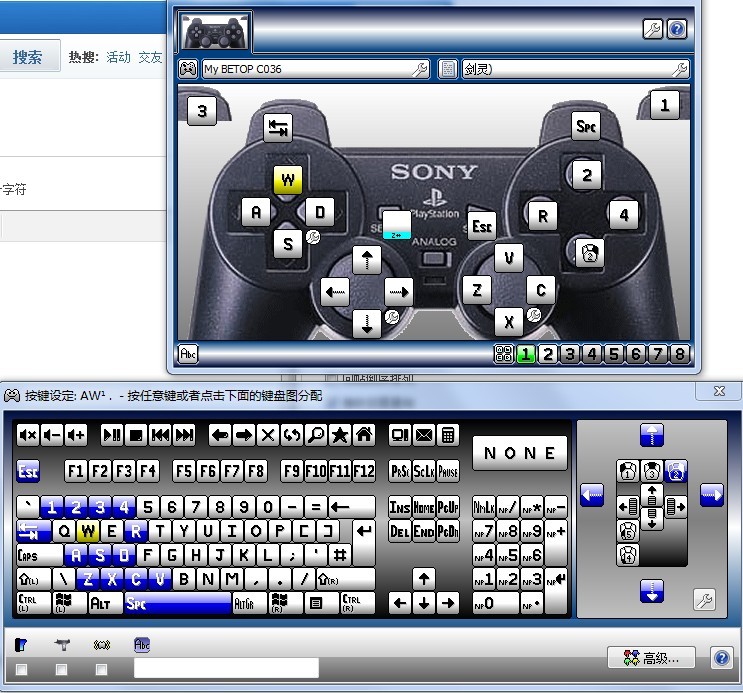This screenshot has height=693, width=743.
Task: Open the 高级... advanced button
Action: (x=652, y=658)
